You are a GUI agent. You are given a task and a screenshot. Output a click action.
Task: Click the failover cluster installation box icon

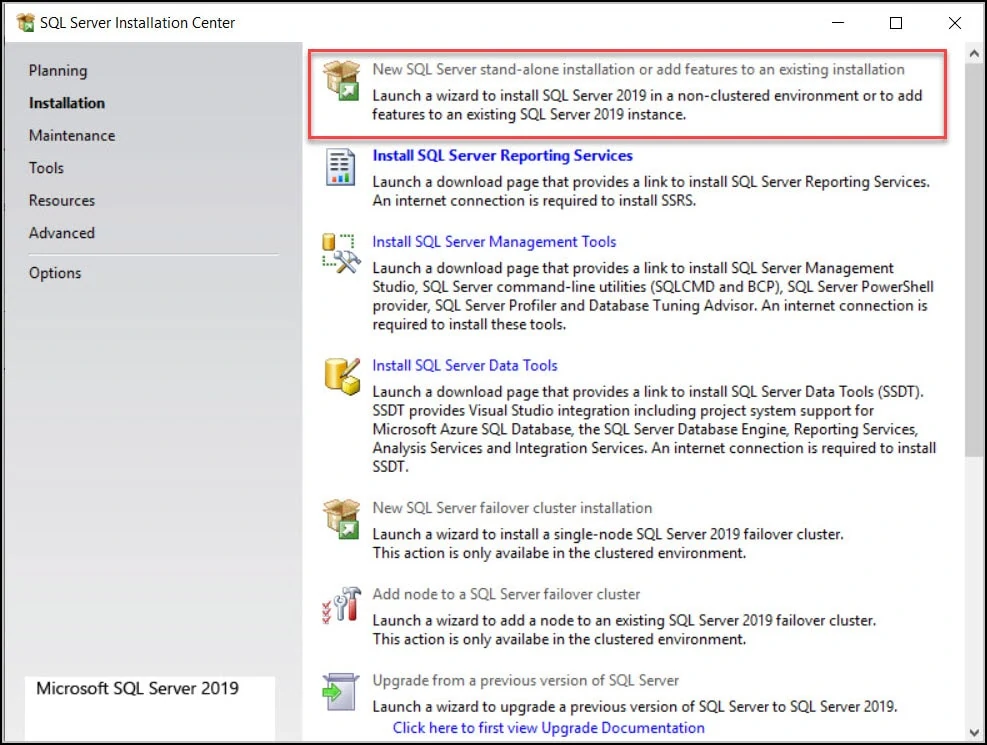click(341, 519)
